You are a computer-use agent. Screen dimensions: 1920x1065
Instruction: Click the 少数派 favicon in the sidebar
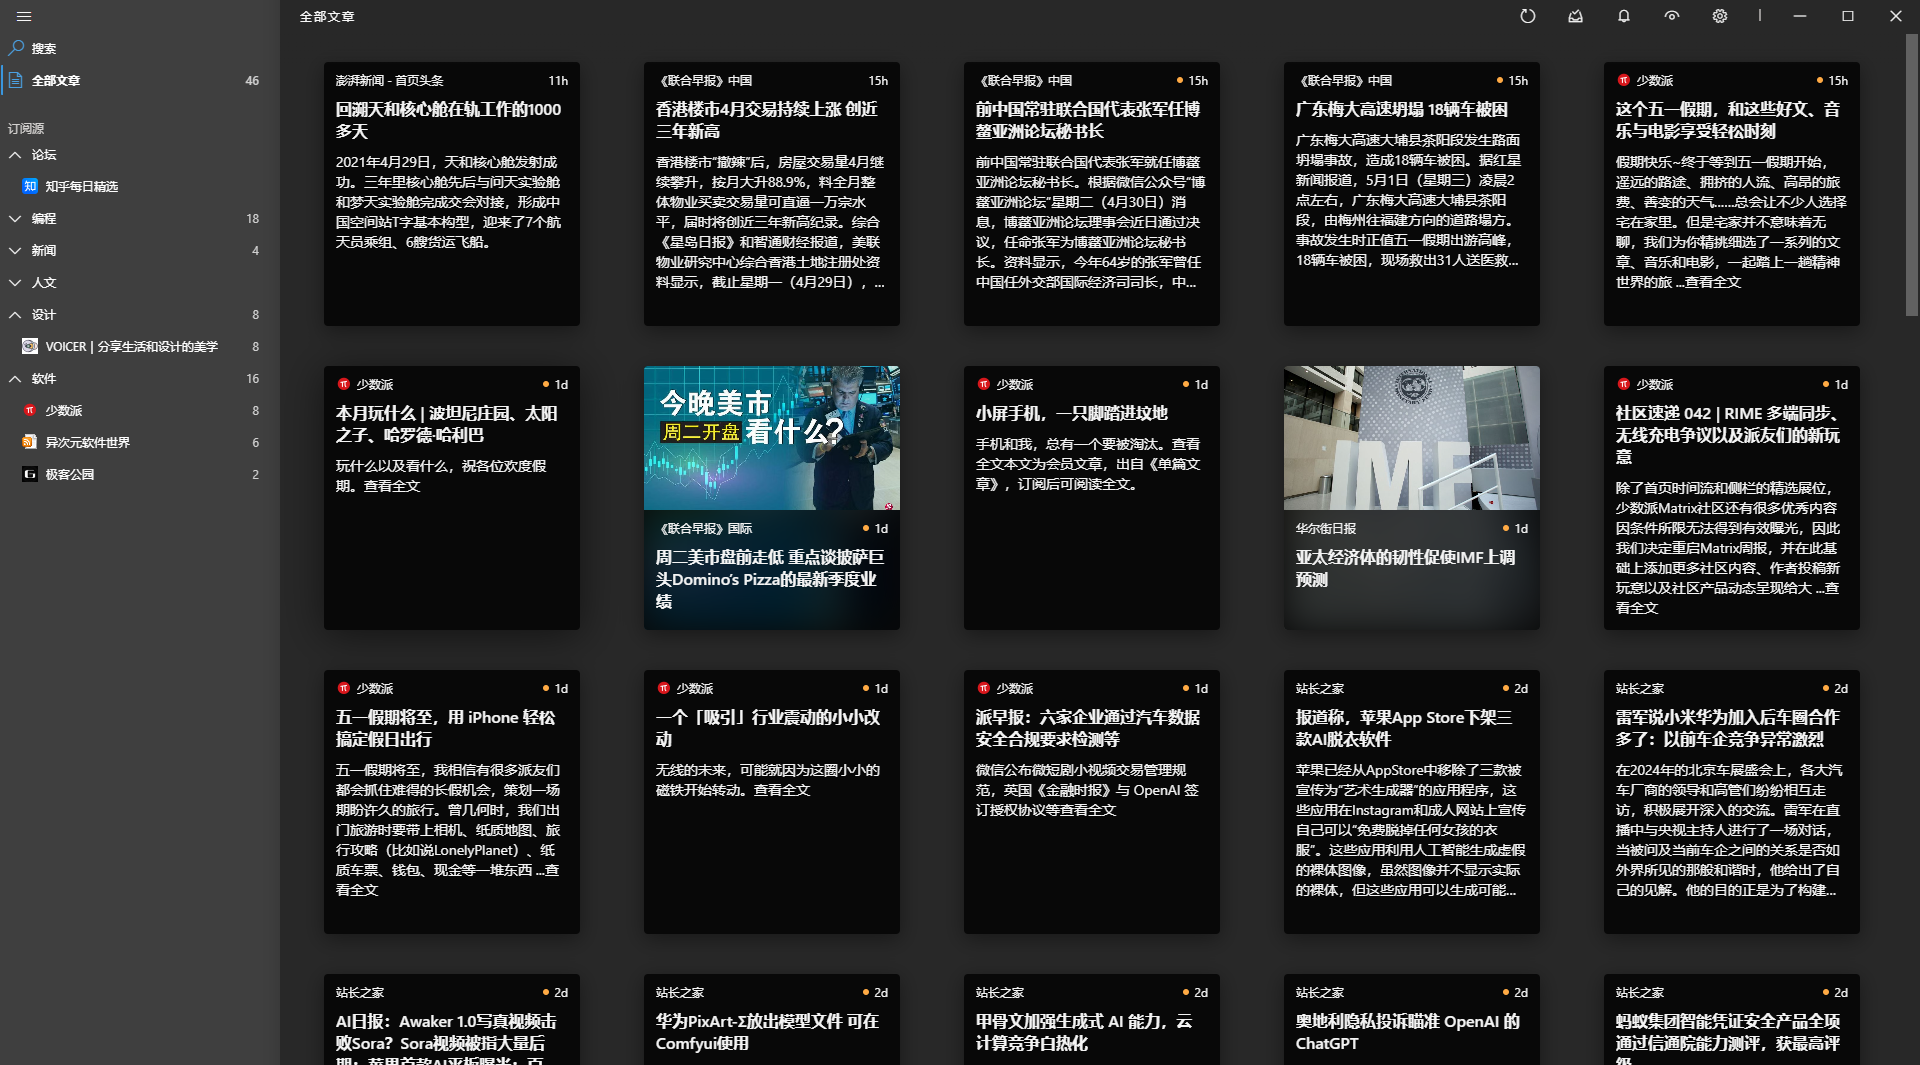(30, 410)
